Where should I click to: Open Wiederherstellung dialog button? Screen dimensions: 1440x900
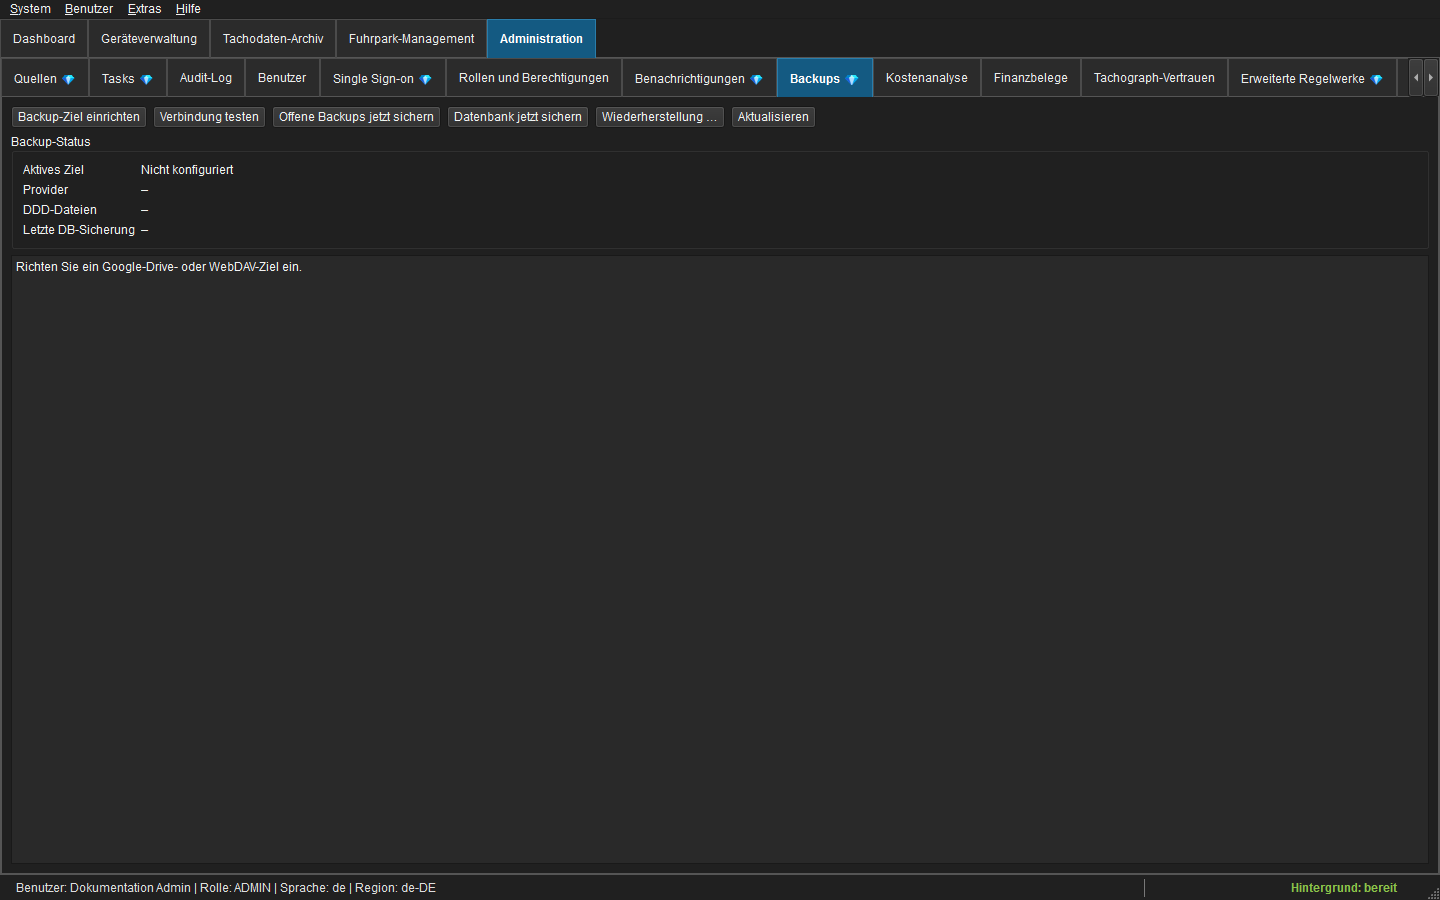[x=660, y=117]
